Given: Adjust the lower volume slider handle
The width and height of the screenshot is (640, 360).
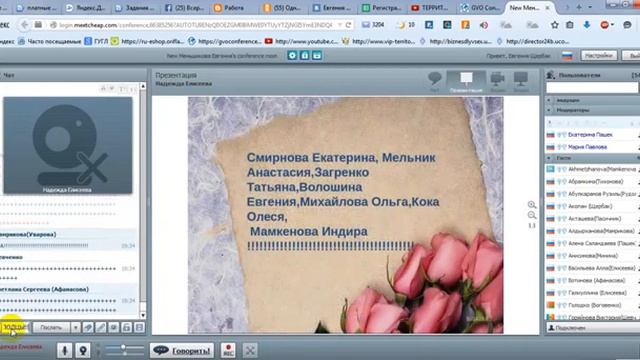Looking at the screenshot, I should click(125, 353).
